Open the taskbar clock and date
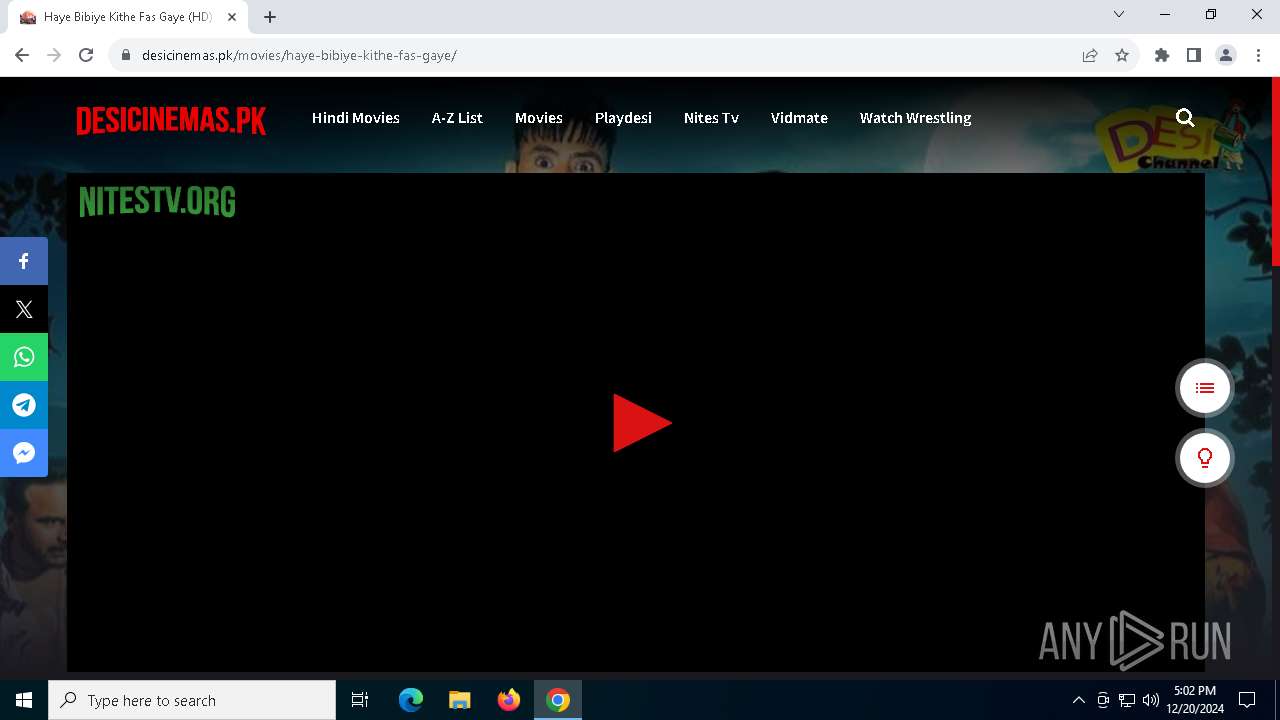Screen dimensions: 1280x720 [1195, 700]
